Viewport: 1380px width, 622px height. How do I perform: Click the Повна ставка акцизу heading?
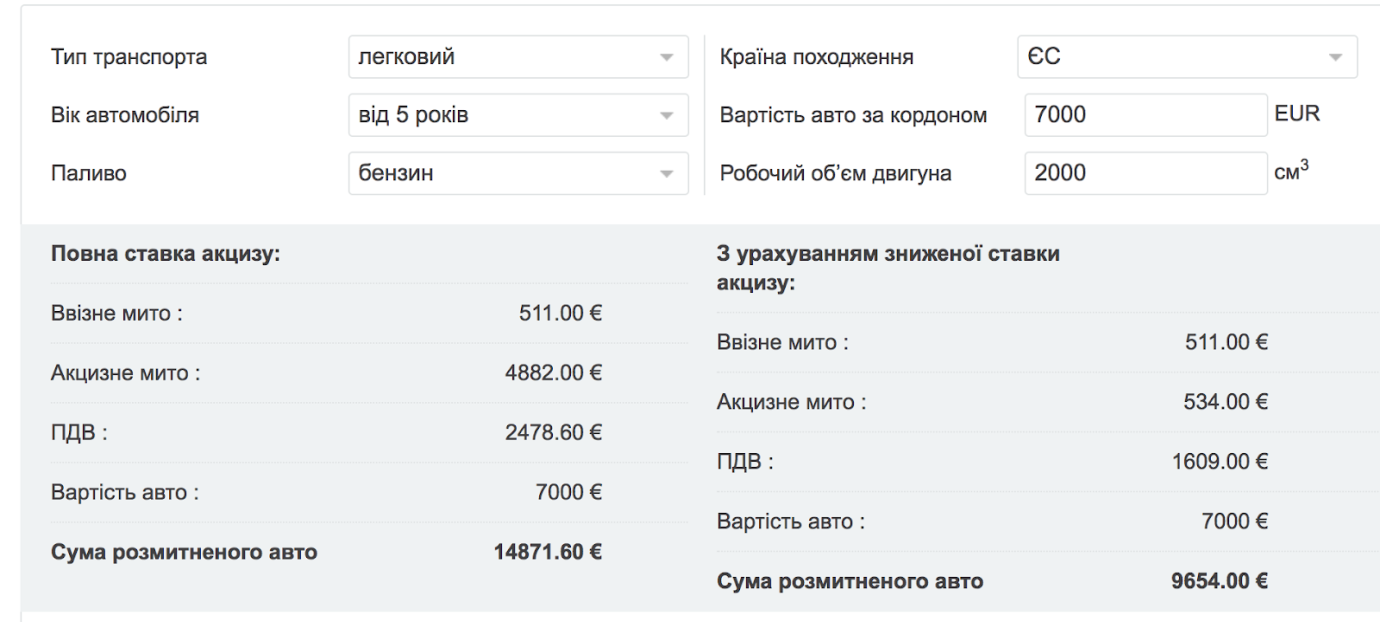[164, 254]
